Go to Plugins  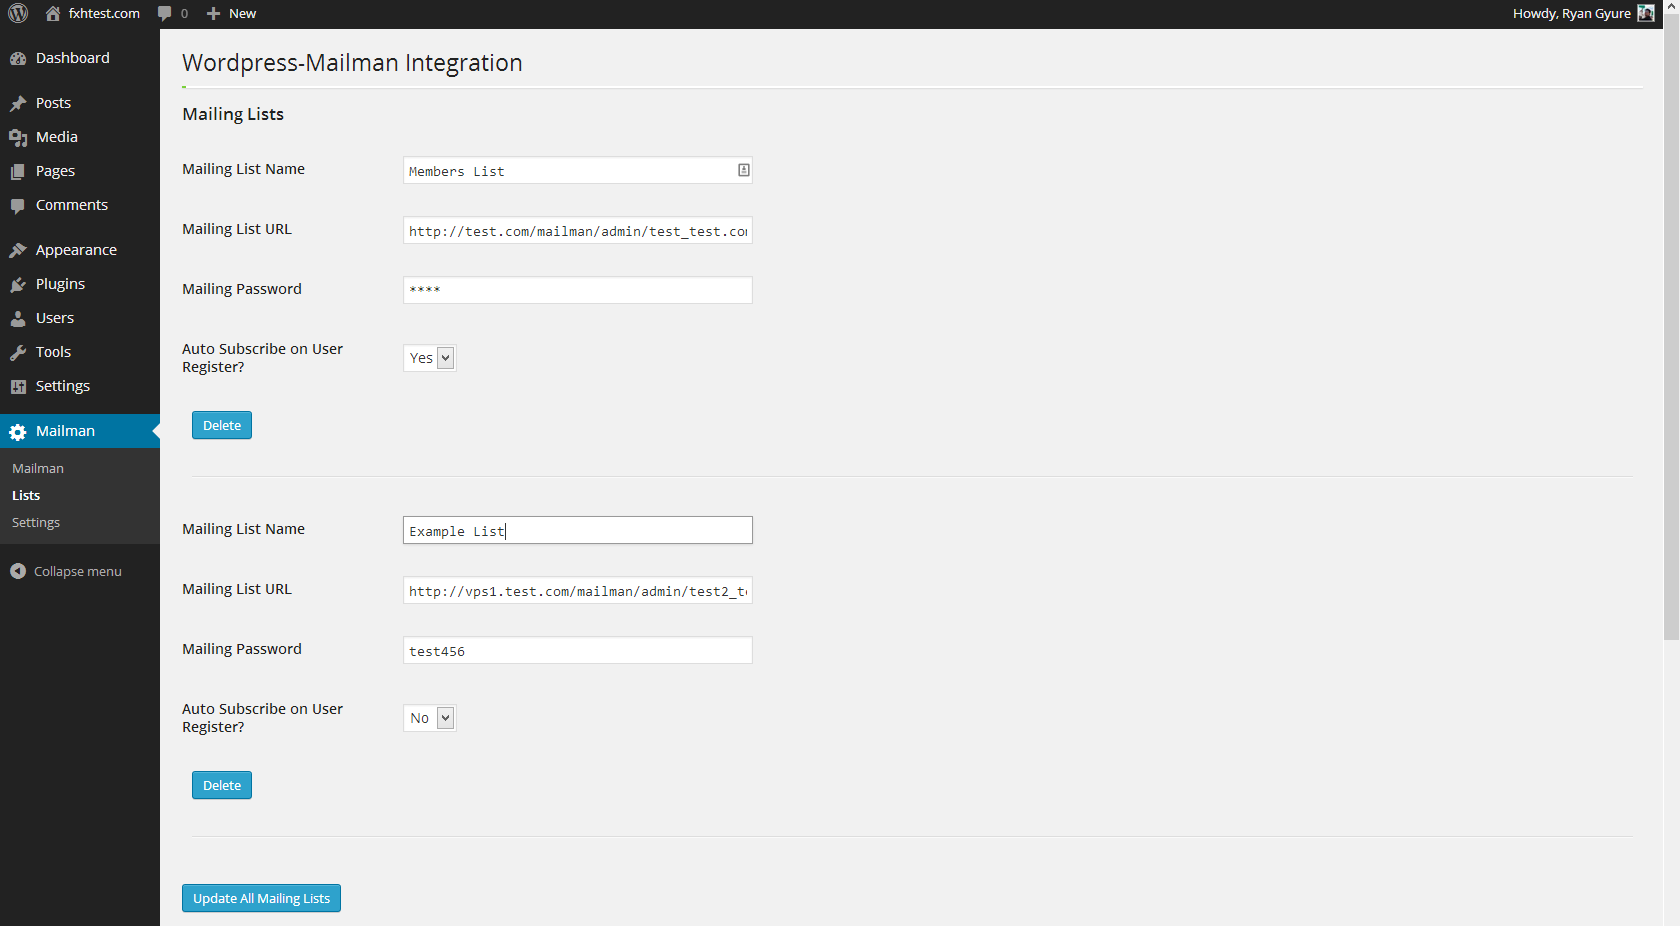[x=80, y=284]
